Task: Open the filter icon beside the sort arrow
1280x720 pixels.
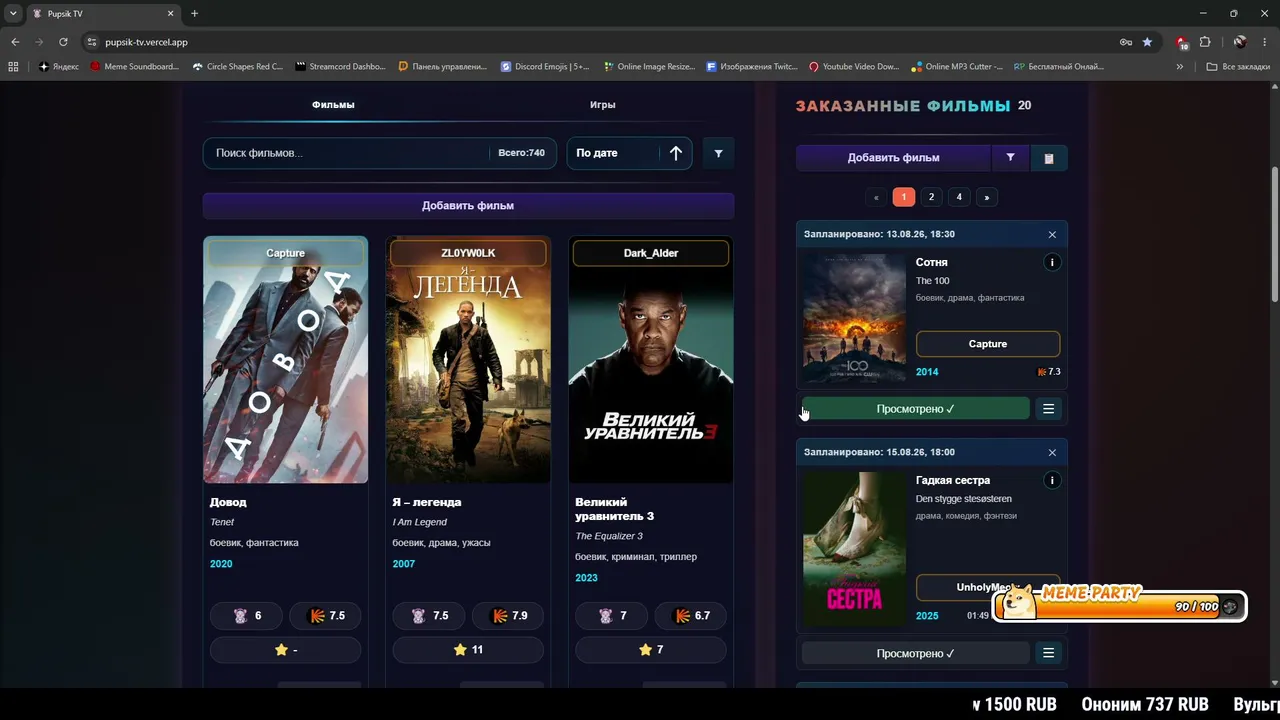Action: click(718, 153)
